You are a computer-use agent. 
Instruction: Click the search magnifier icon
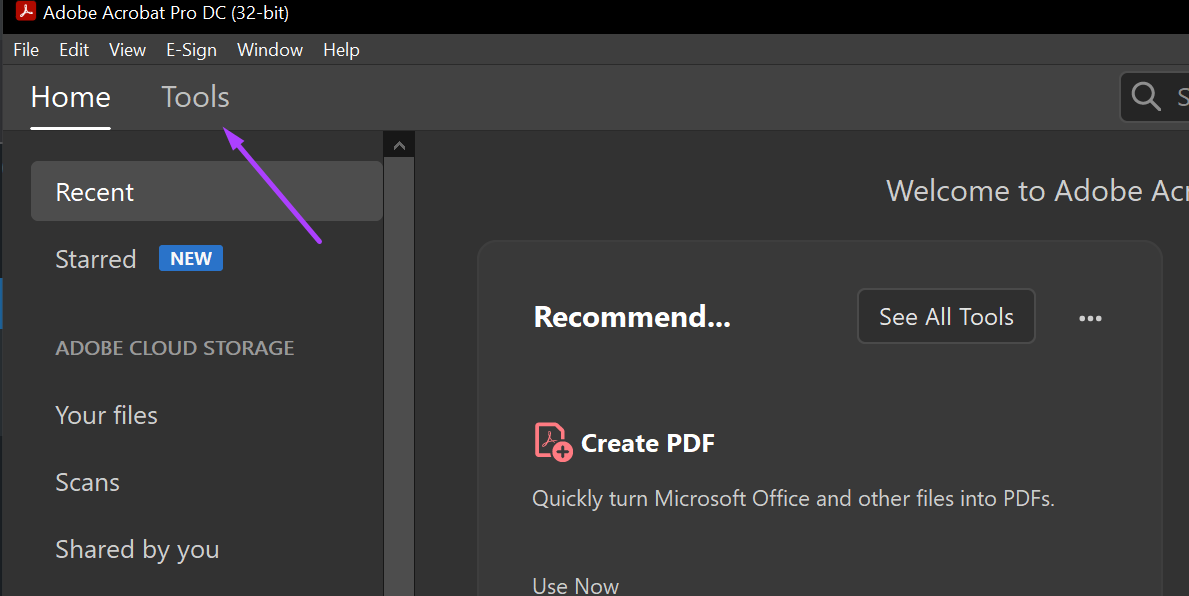coord(1146,96)
